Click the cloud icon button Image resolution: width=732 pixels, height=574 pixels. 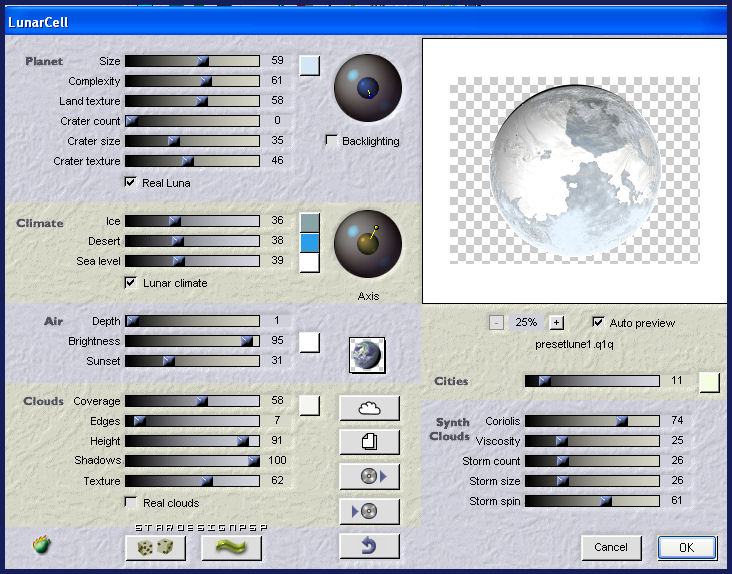coord(369,408)
